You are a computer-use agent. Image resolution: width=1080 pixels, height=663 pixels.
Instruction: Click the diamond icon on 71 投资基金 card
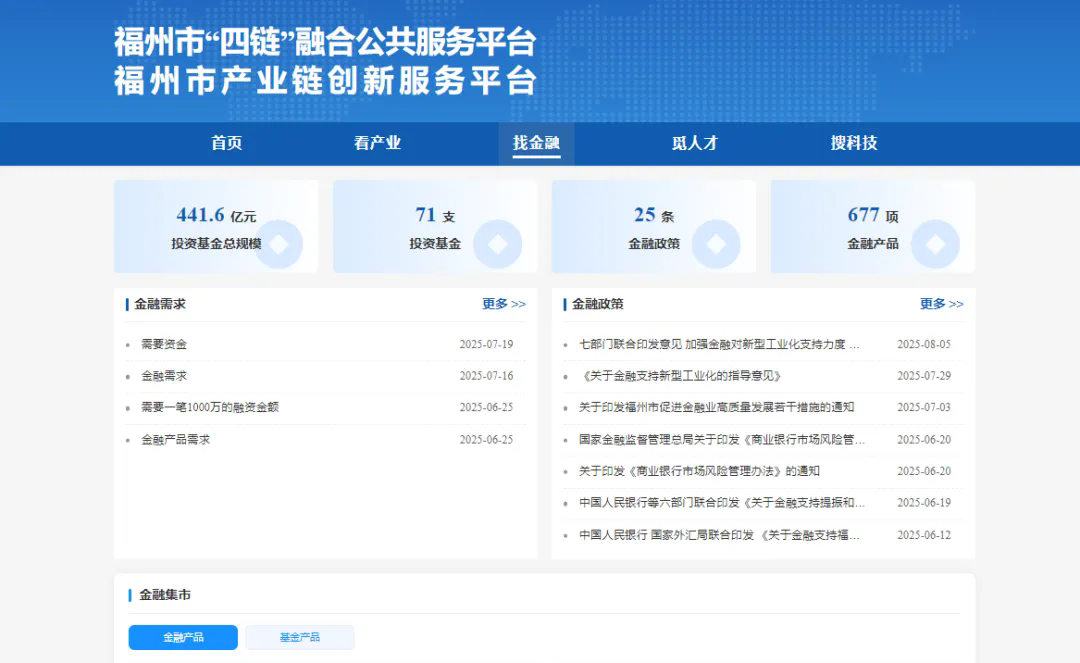coord(497,244)
